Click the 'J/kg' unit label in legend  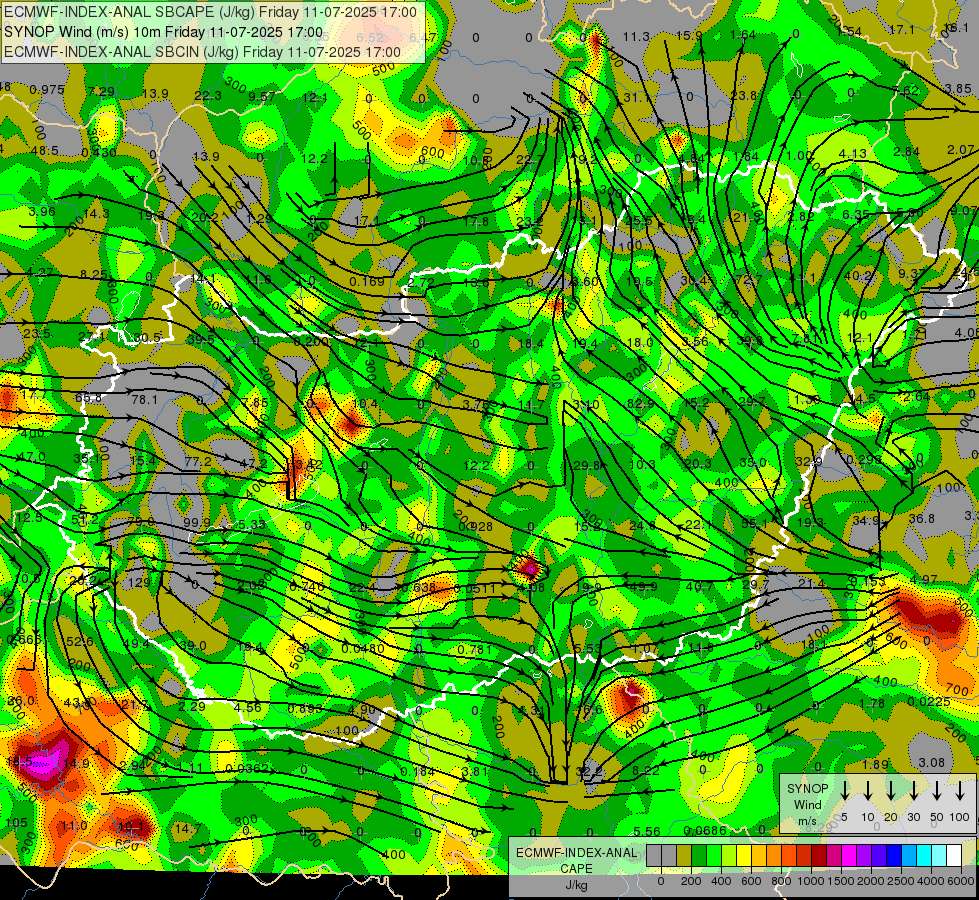(x=576, y=885)
